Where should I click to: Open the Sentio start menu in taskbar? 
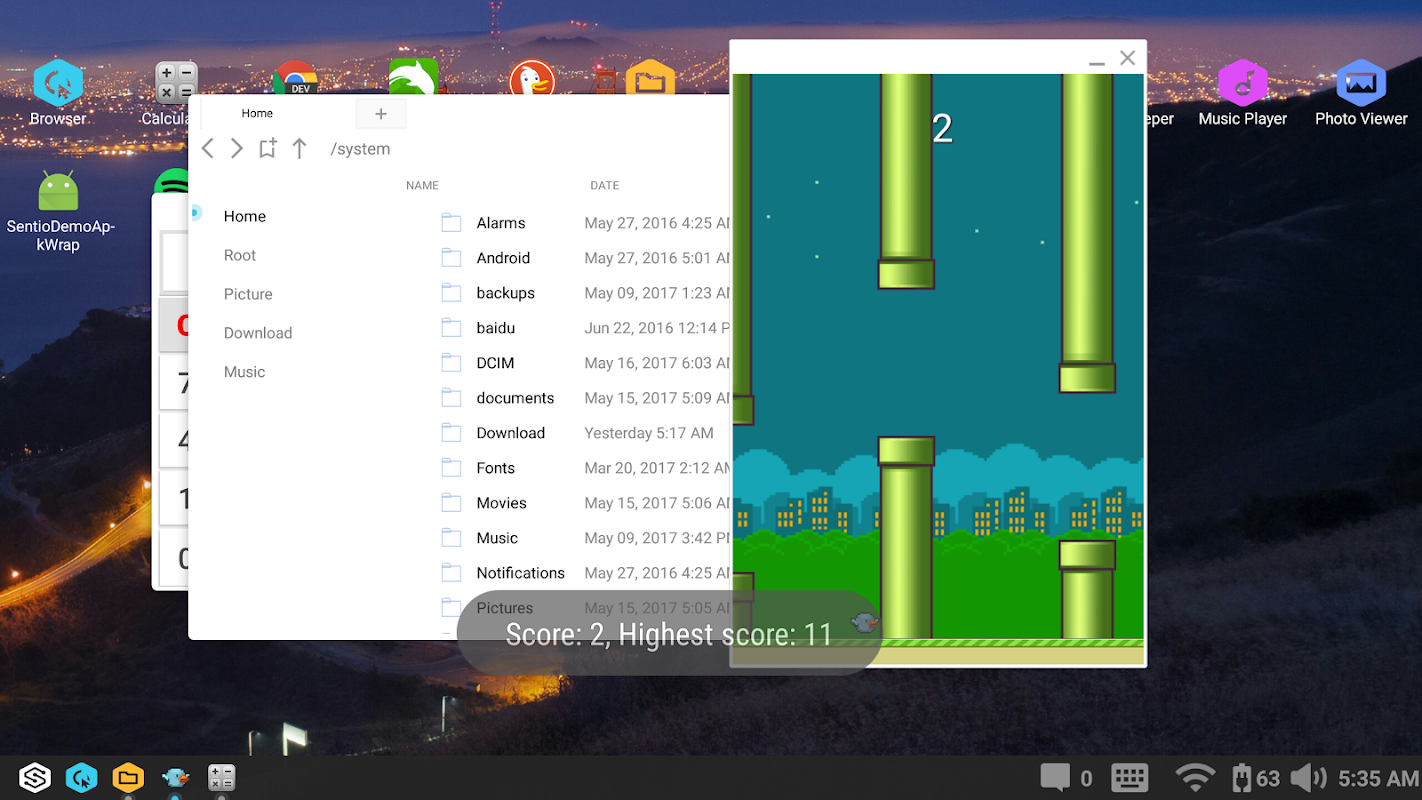(x=35, y=778)
